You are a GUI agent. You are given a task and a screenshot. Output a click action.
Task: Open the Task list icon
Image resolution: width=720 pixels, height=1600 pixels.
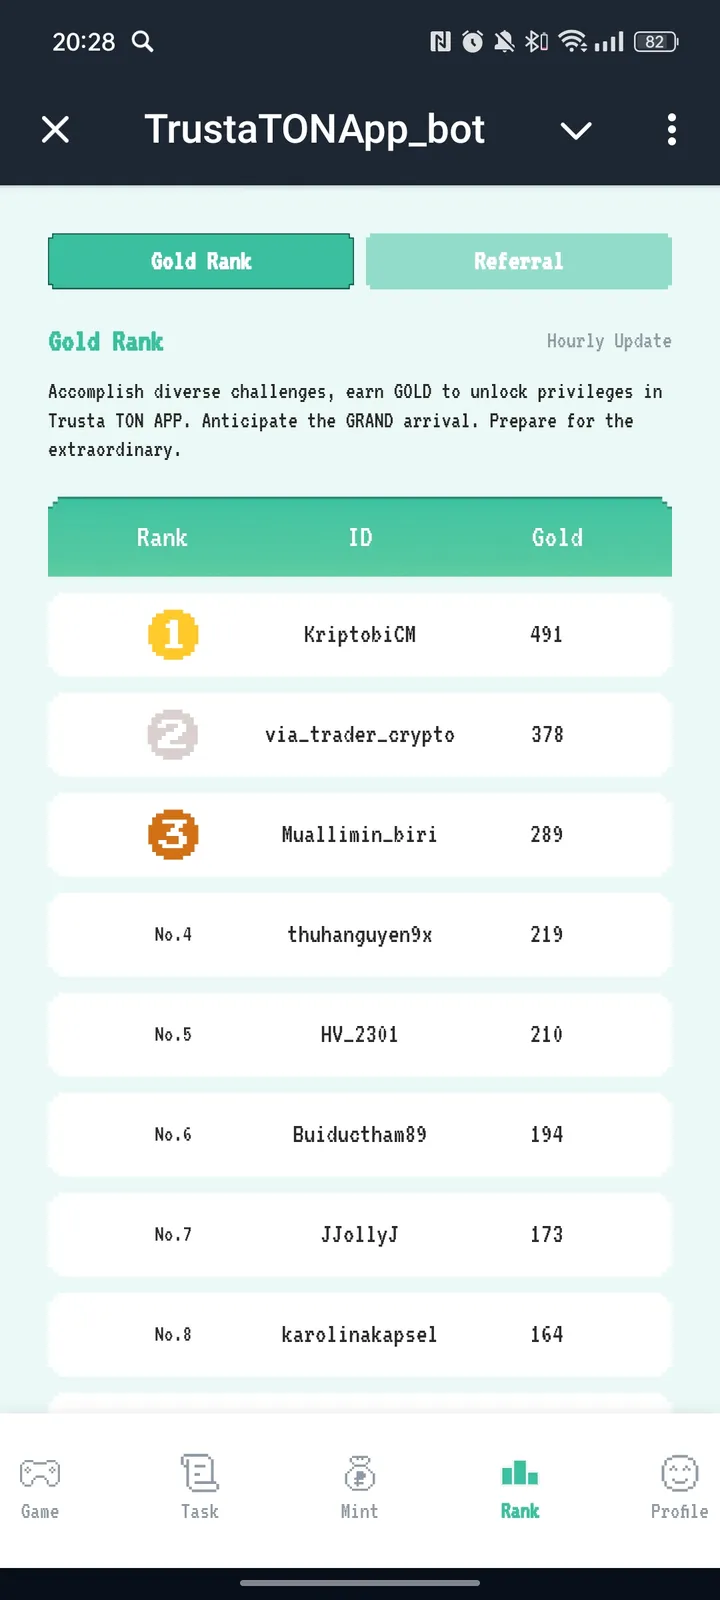click(199, 1472)
